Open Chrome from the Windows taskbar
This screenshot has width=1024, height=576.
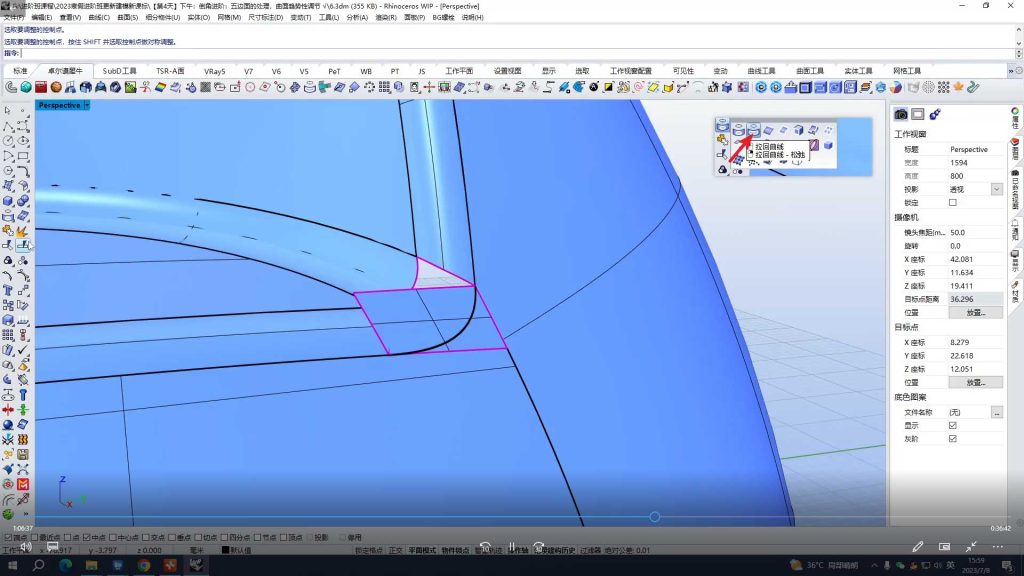tap(144, 565)
